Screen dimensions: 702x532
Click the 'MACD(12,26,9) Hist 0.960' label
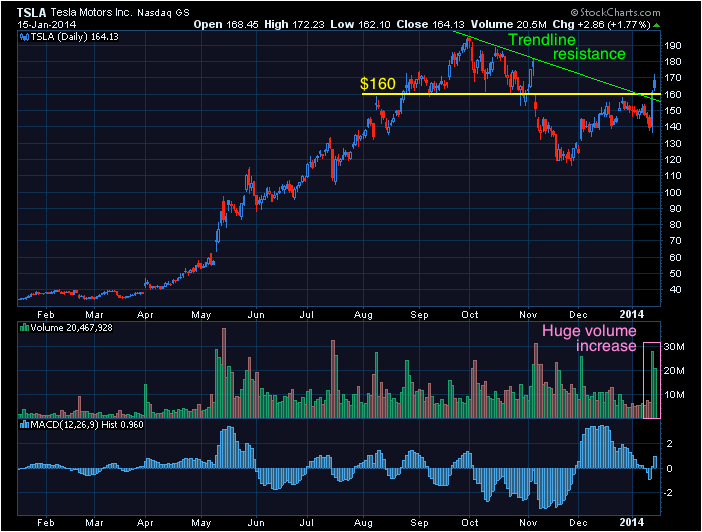(x=87, y=425)
